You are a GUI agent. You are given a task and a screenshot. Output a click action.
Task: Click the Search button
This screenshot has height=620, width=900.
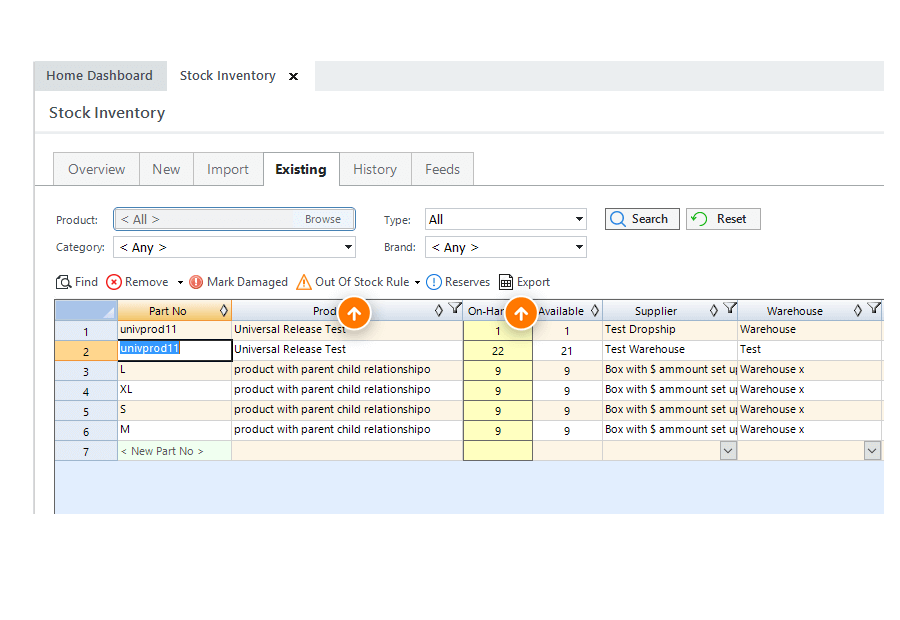(642, 219)
